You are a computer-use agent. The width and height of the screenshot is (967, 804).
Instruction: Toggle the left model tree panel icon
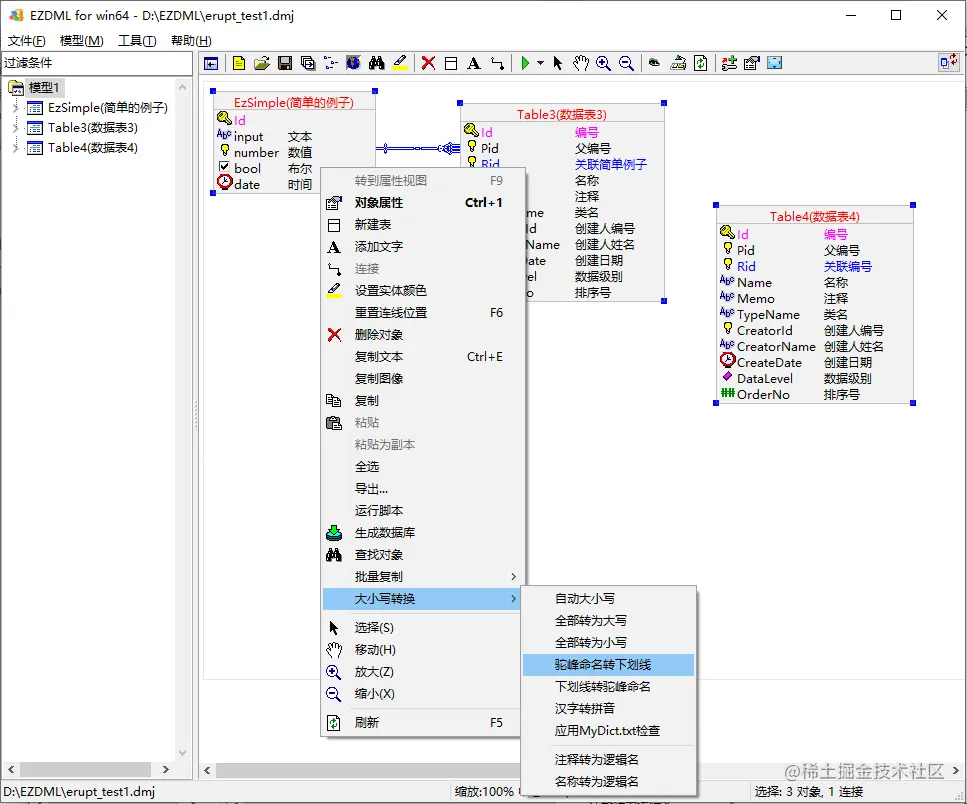point(212,63)
